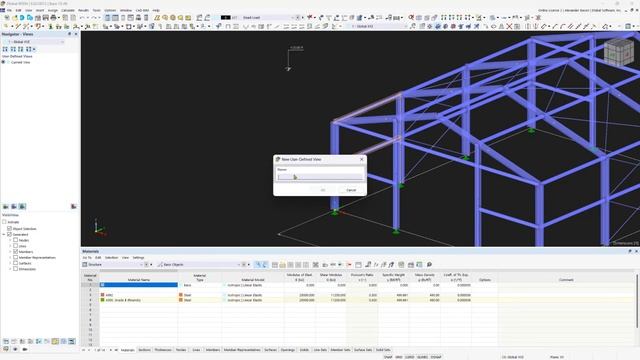
Task: Check the Nodes visibility checkbox
Action: click(x=16, y=240)
